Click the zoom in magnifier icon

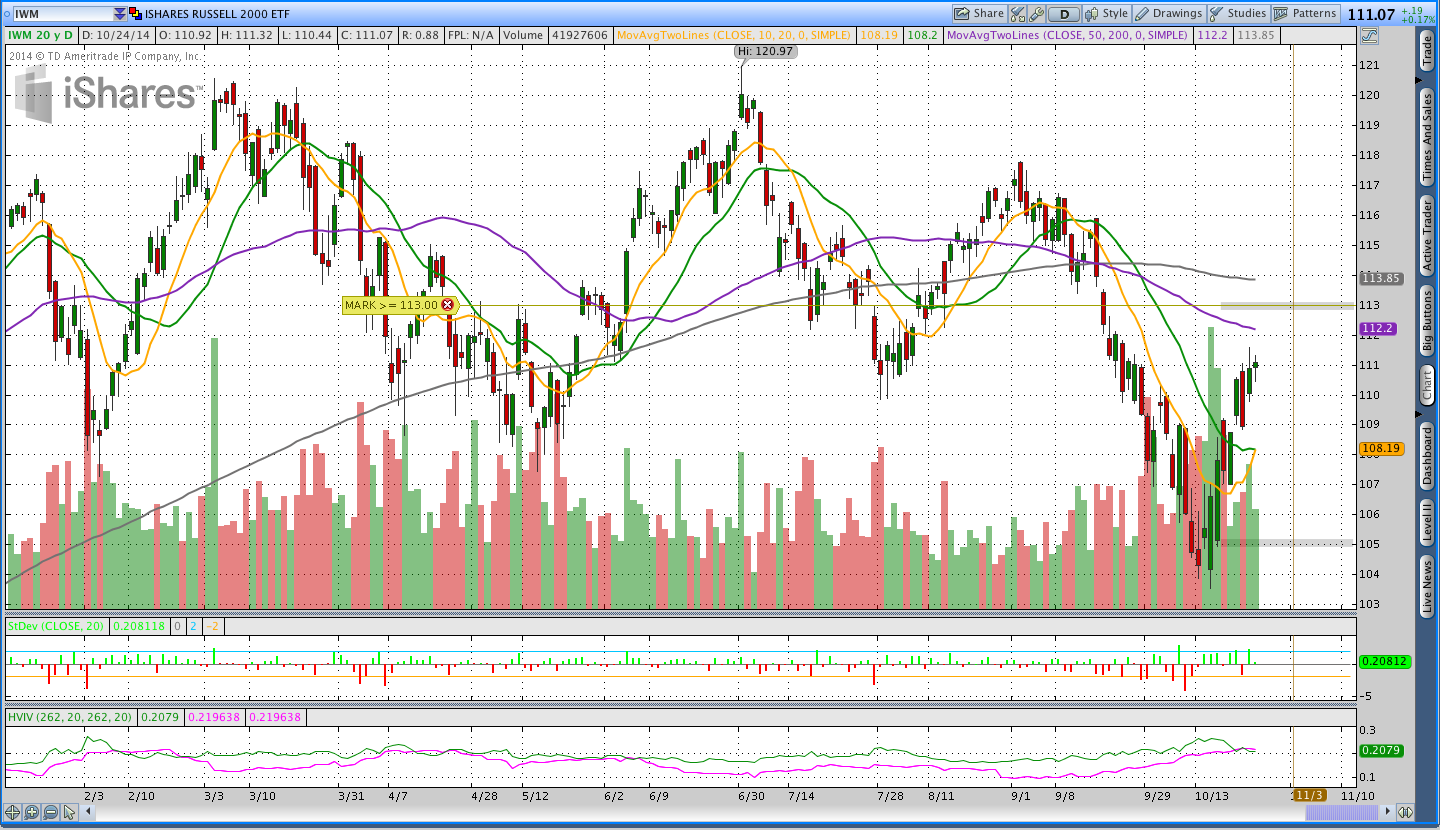click(31, 813)
